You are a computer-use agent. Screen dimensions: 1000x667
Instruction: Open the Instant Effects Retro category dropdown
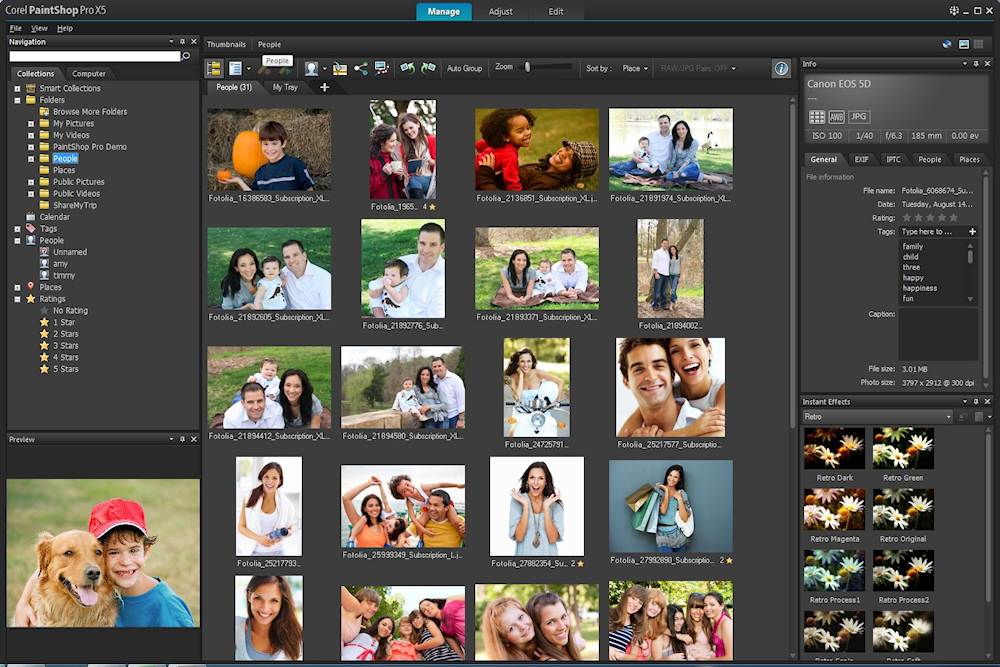[x=877, y=416]
